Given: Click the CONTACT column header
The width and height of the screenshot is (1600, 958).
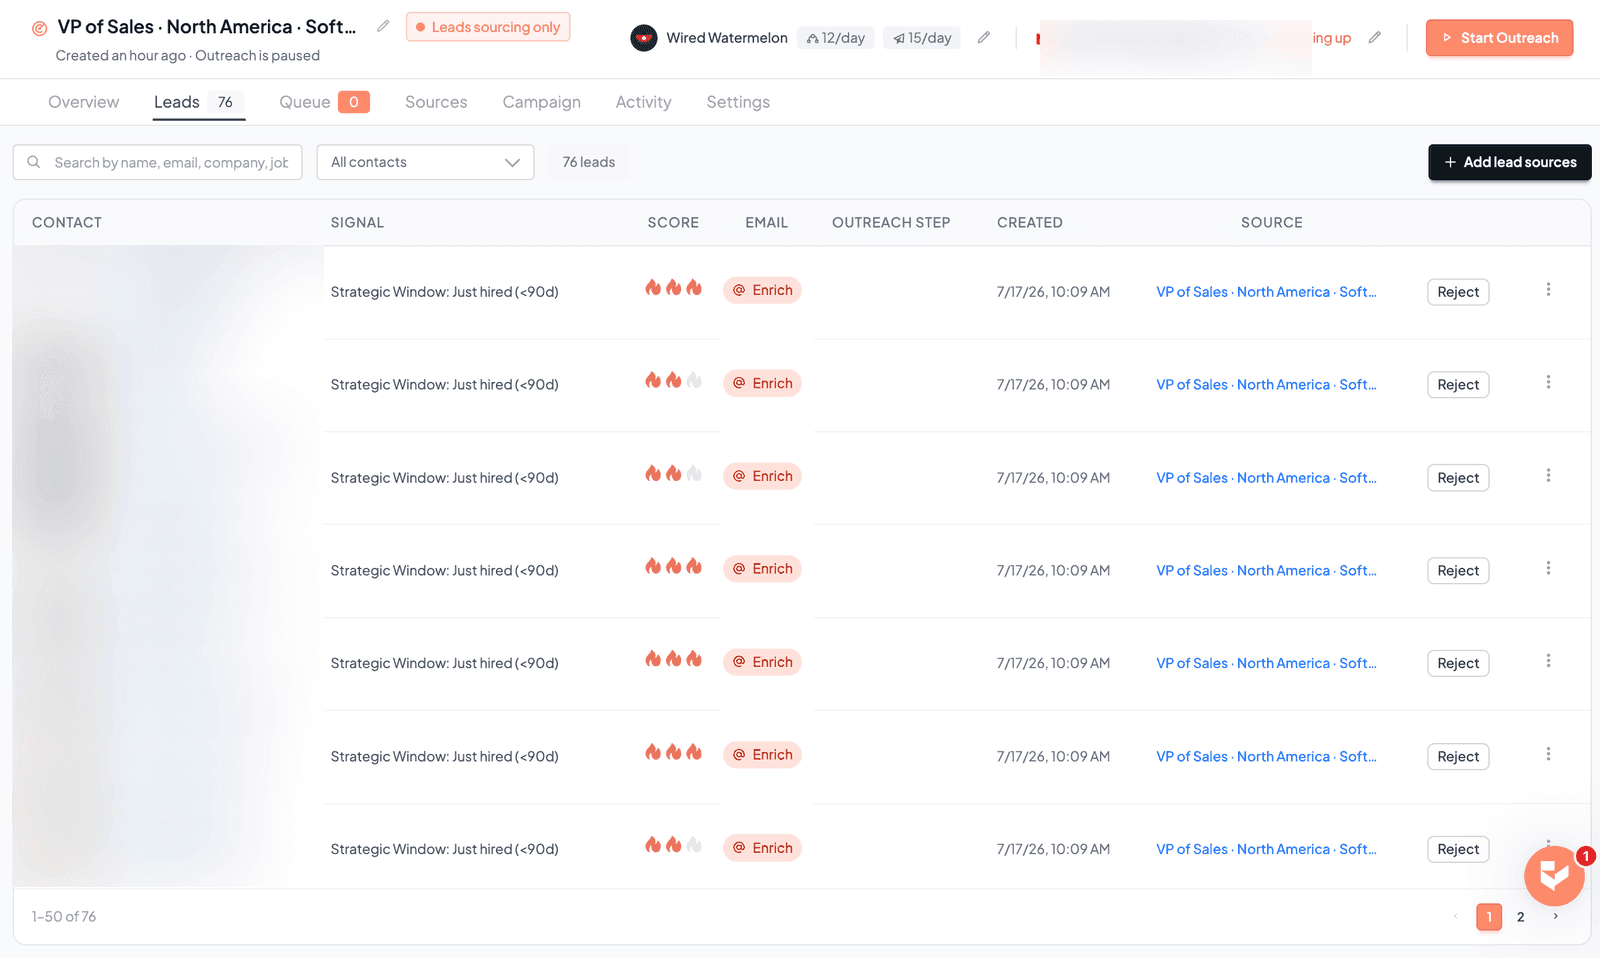Looking at the screenshot, I should [67, 223].
